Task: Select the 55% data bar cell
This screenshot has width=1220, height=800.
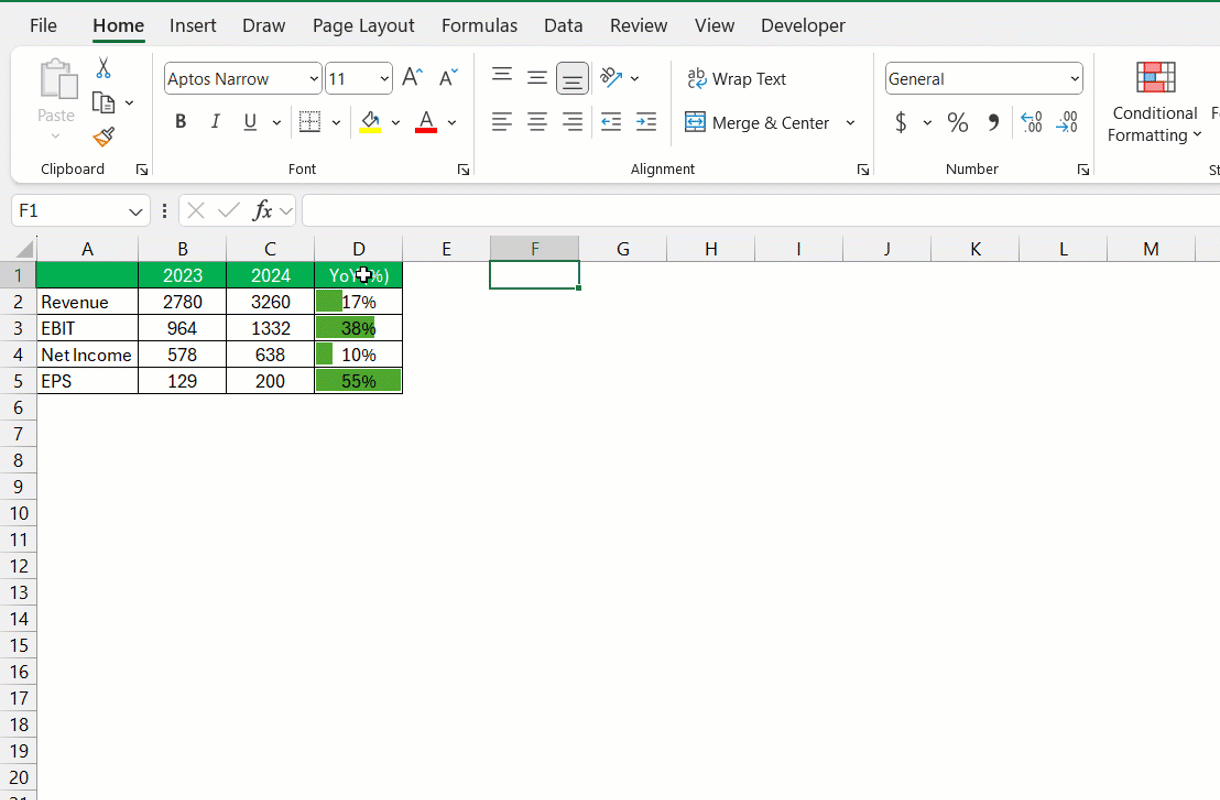Action: coord(359,381)
